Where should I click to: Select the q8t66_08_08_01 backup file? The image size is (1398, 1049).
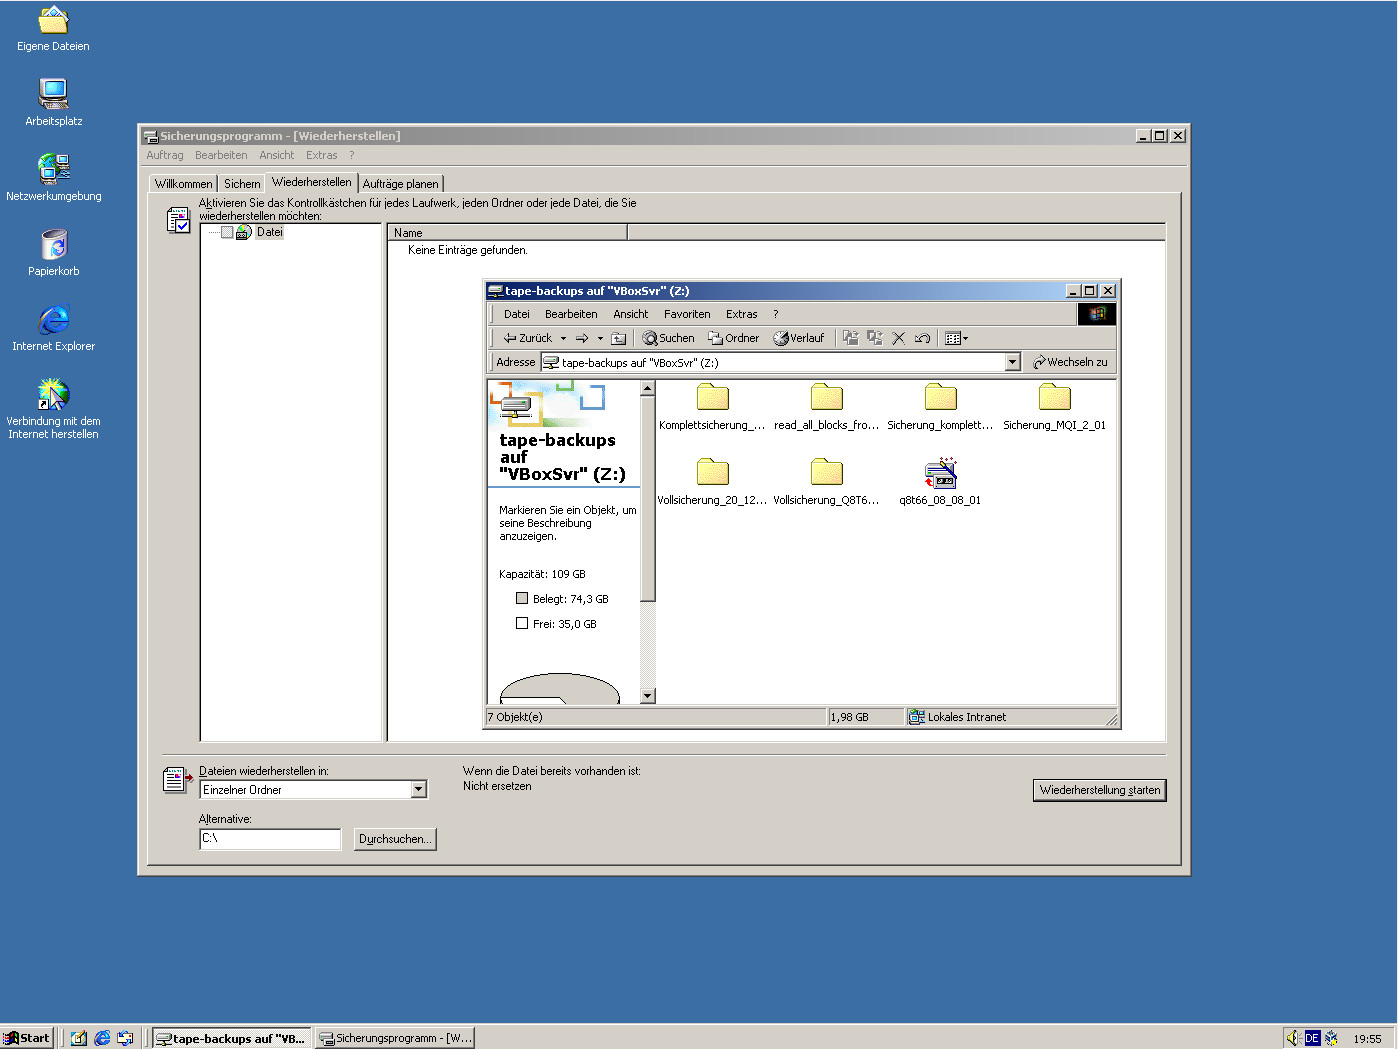tap(940, 474)
